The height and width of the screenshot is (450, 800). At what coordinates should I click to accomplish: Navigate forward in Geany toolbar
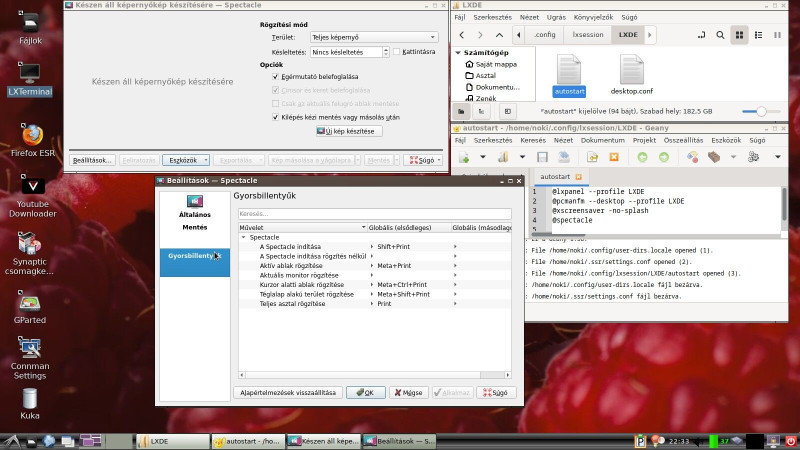[664, 157]
